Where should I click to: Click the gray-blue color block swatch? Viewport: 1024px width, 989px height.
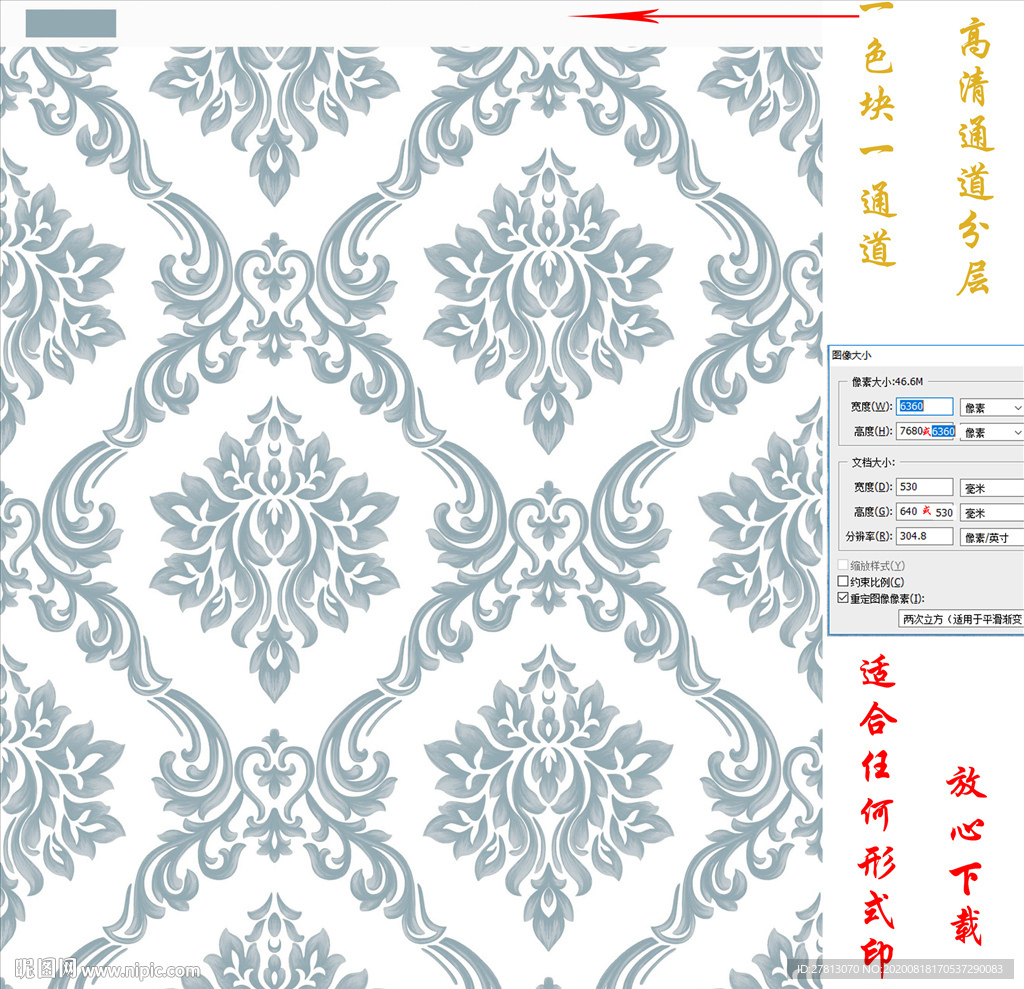click(x=71, y=23)
